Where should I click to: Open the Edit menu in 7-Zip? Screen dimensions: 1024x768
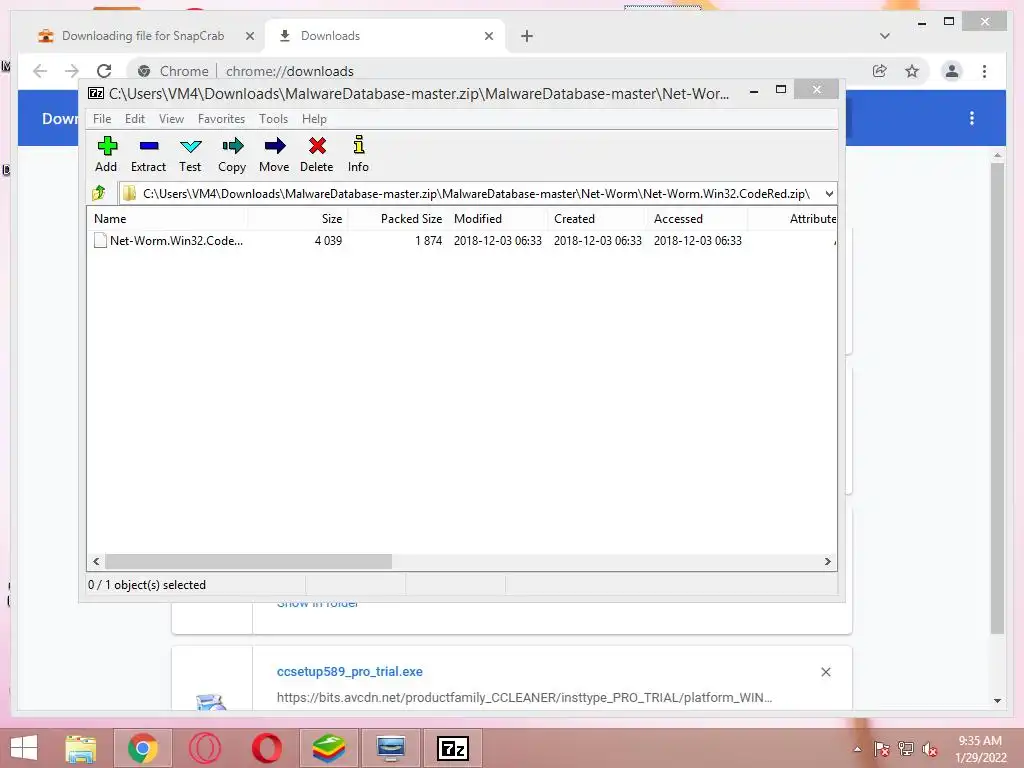coord(135,119)
